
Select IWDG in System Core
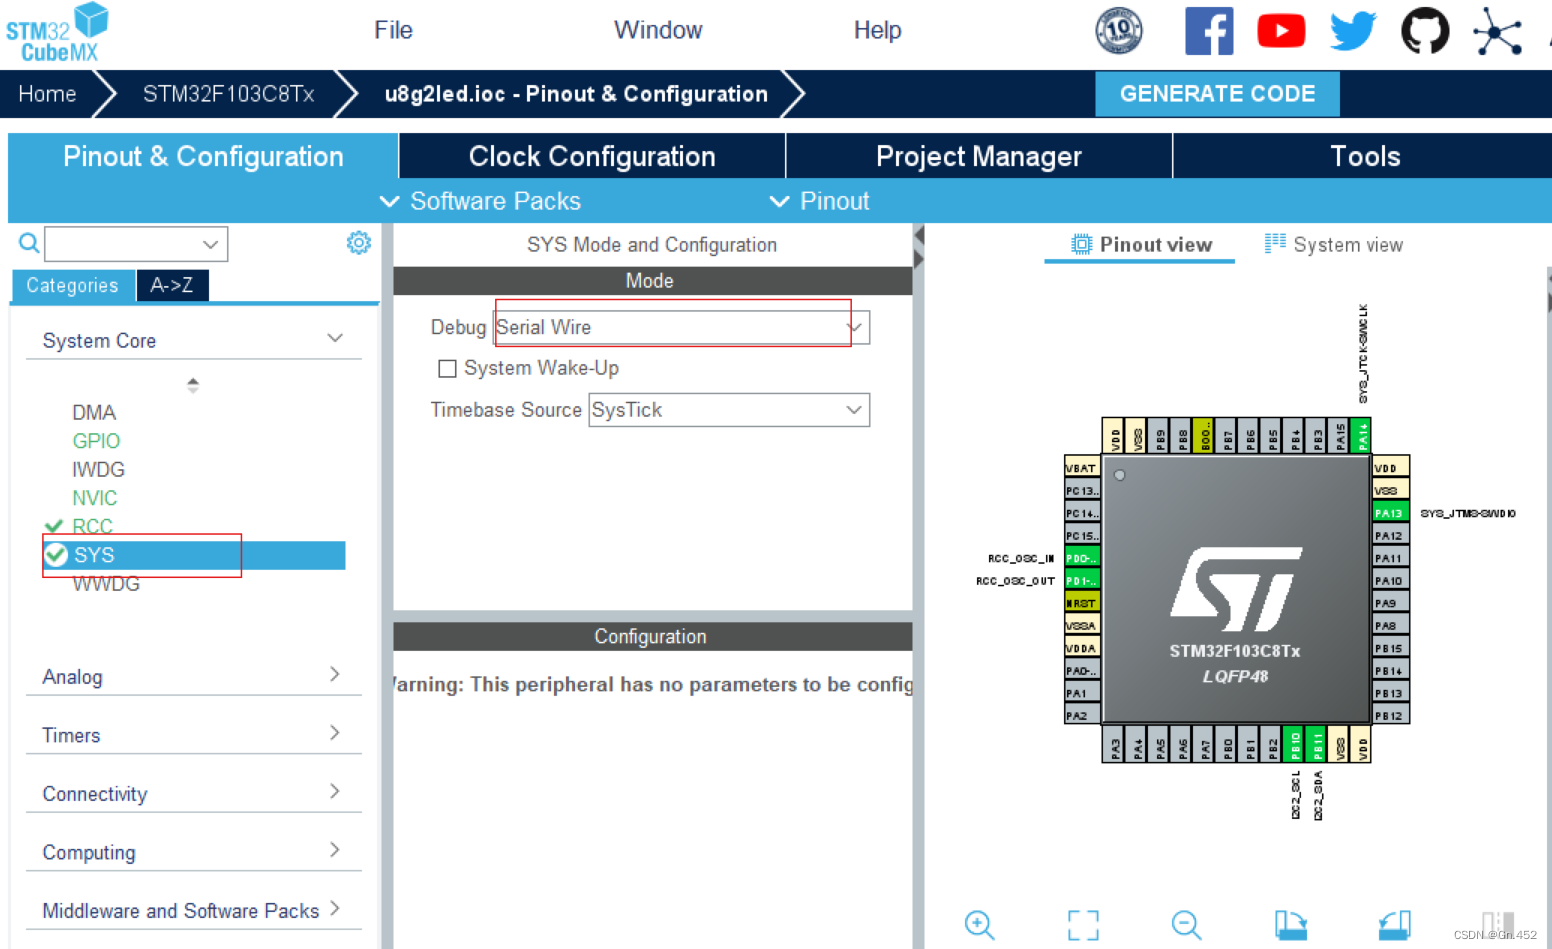point(98,469)
